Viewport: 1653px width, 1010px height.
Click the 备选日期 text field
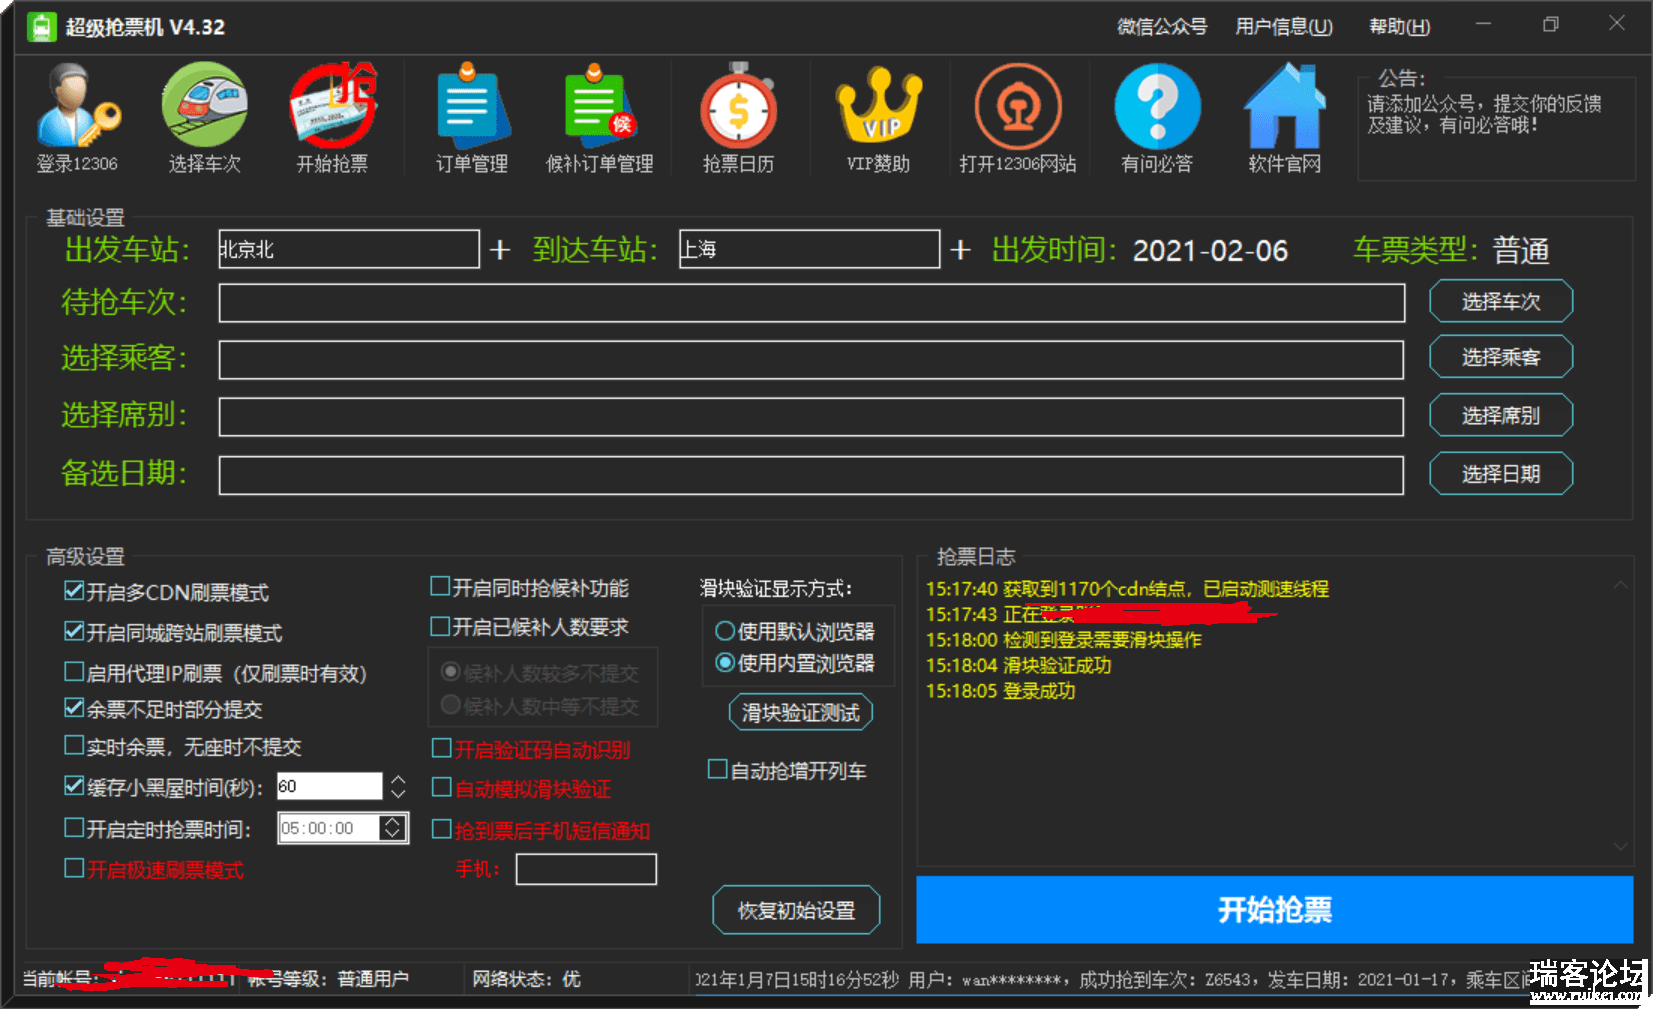tap(812, 475)
